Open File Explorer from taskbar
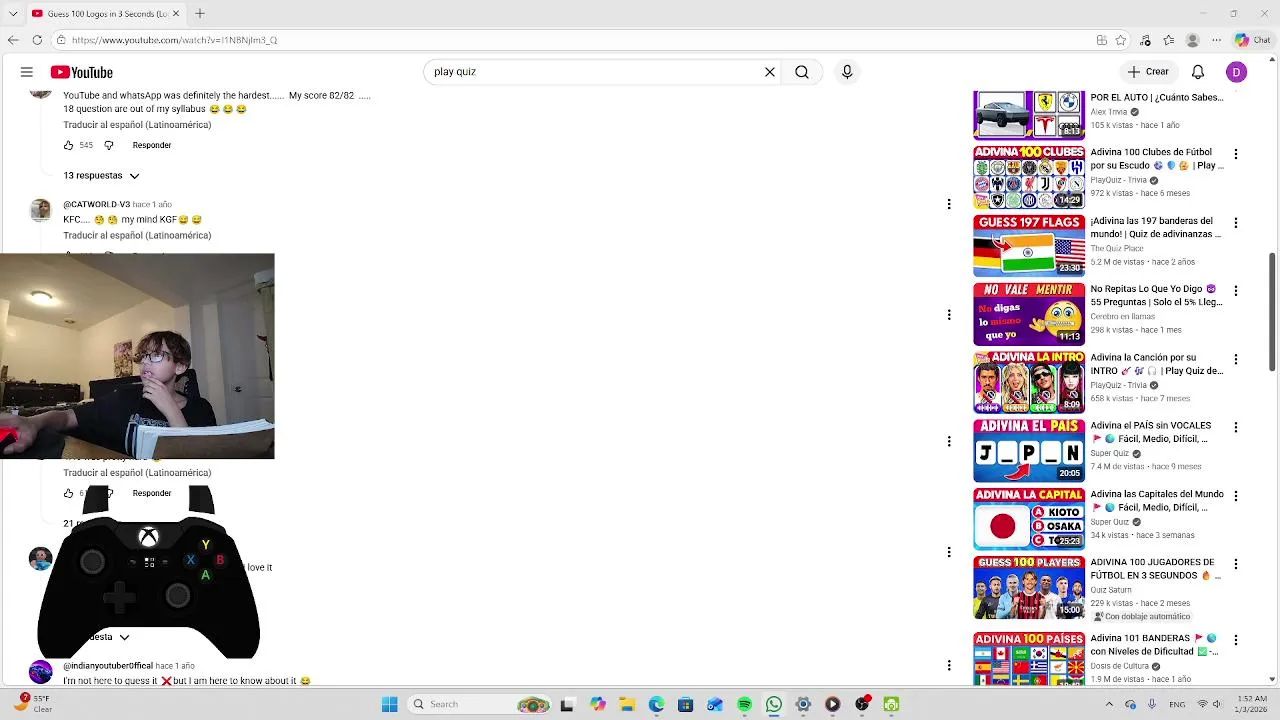This screenshot has height=720, width=1280. (627, 704)
